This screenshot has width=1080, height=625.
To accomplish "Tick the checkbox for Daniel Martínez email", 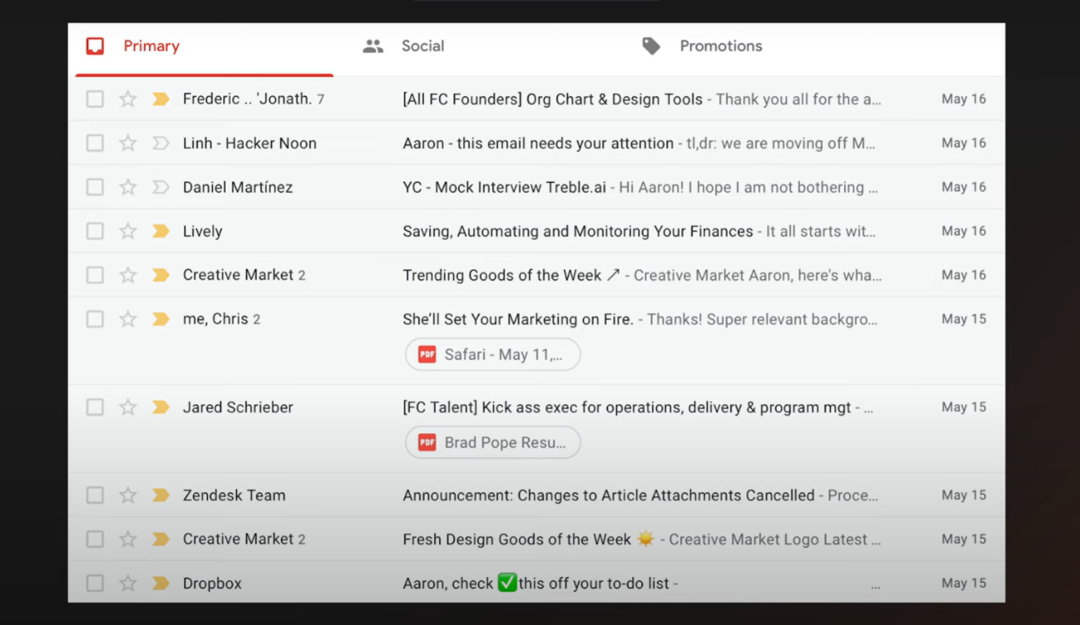I will point(95,187).
